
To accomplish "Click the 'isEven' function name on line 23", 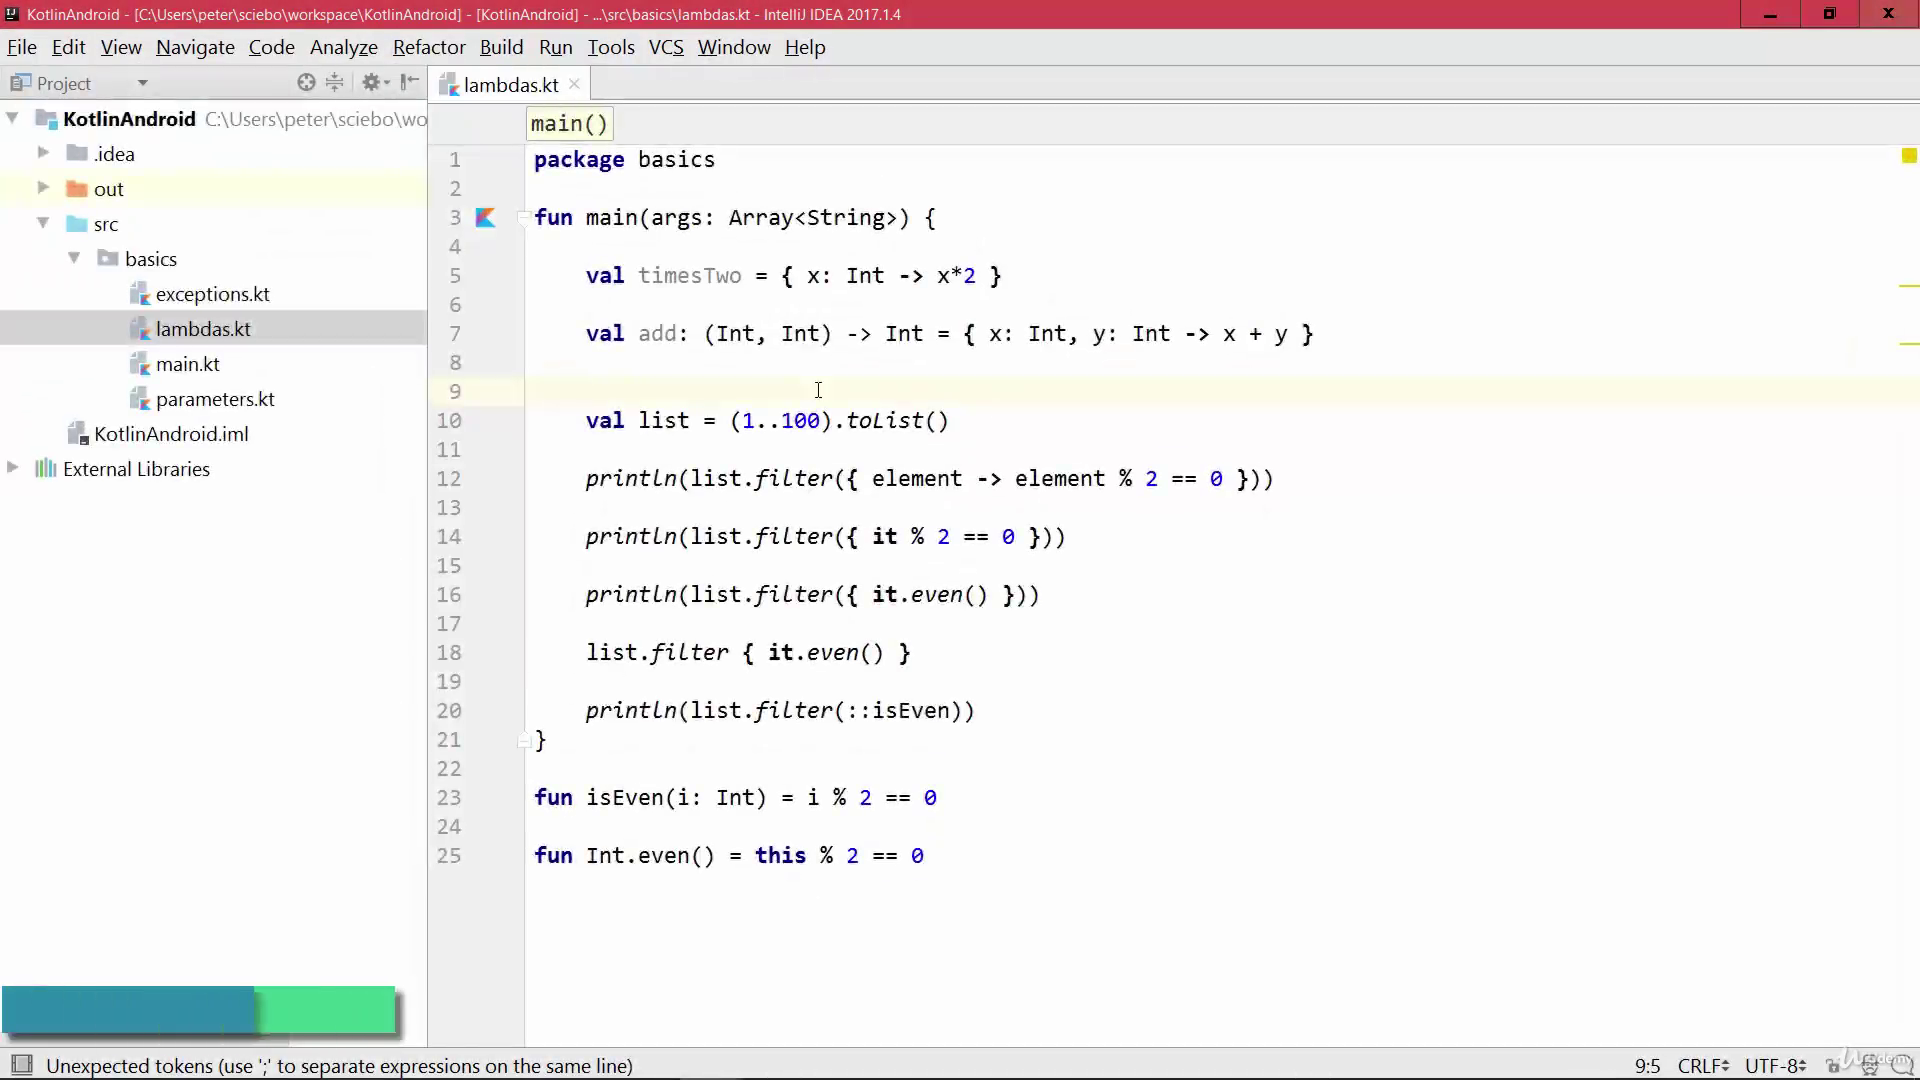I will pyautogui.click(x=625, y=798).
